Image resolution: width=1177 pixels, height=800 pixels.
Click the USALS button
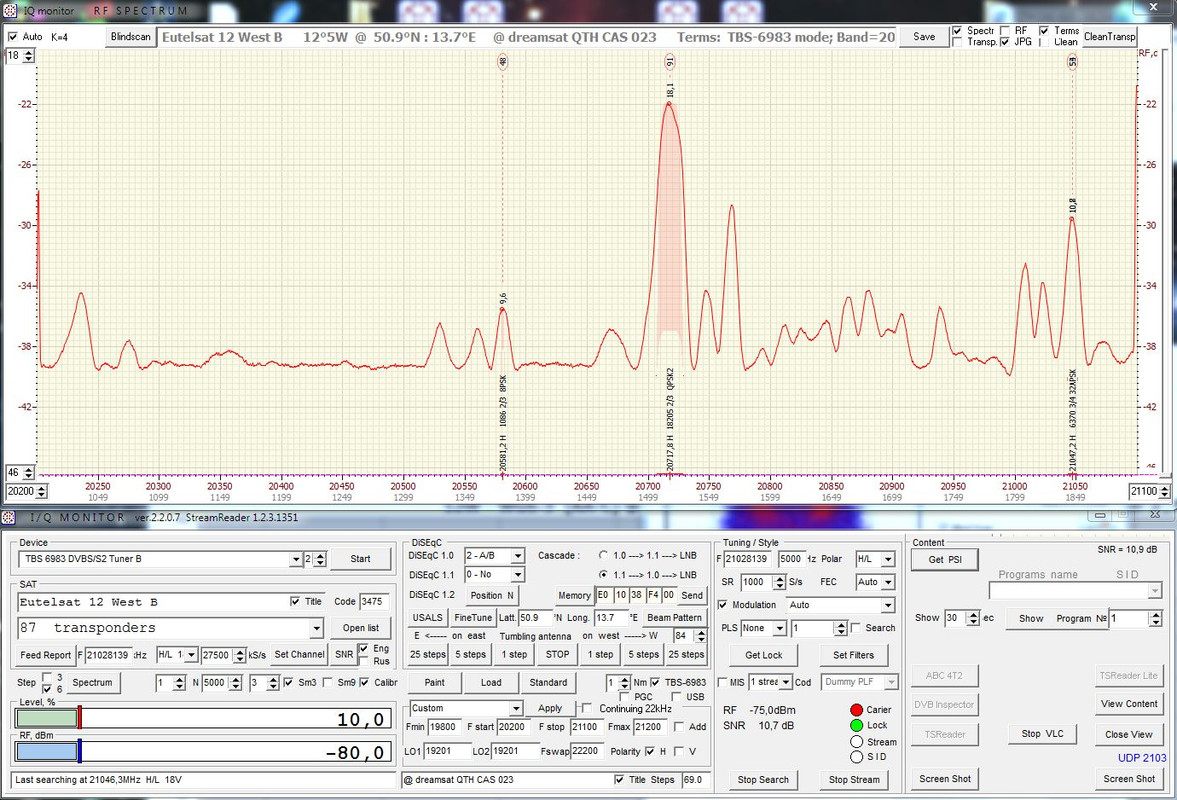(427, 618)
